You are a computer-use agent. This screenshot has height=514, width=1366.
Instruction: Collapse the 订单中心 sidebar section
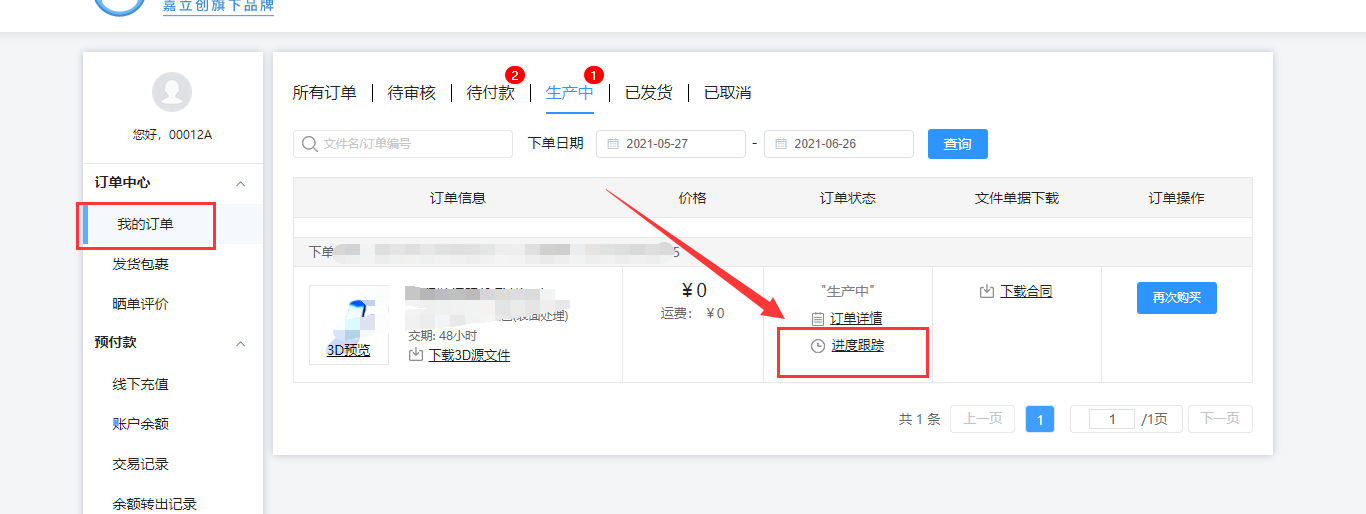coord(240,183)
